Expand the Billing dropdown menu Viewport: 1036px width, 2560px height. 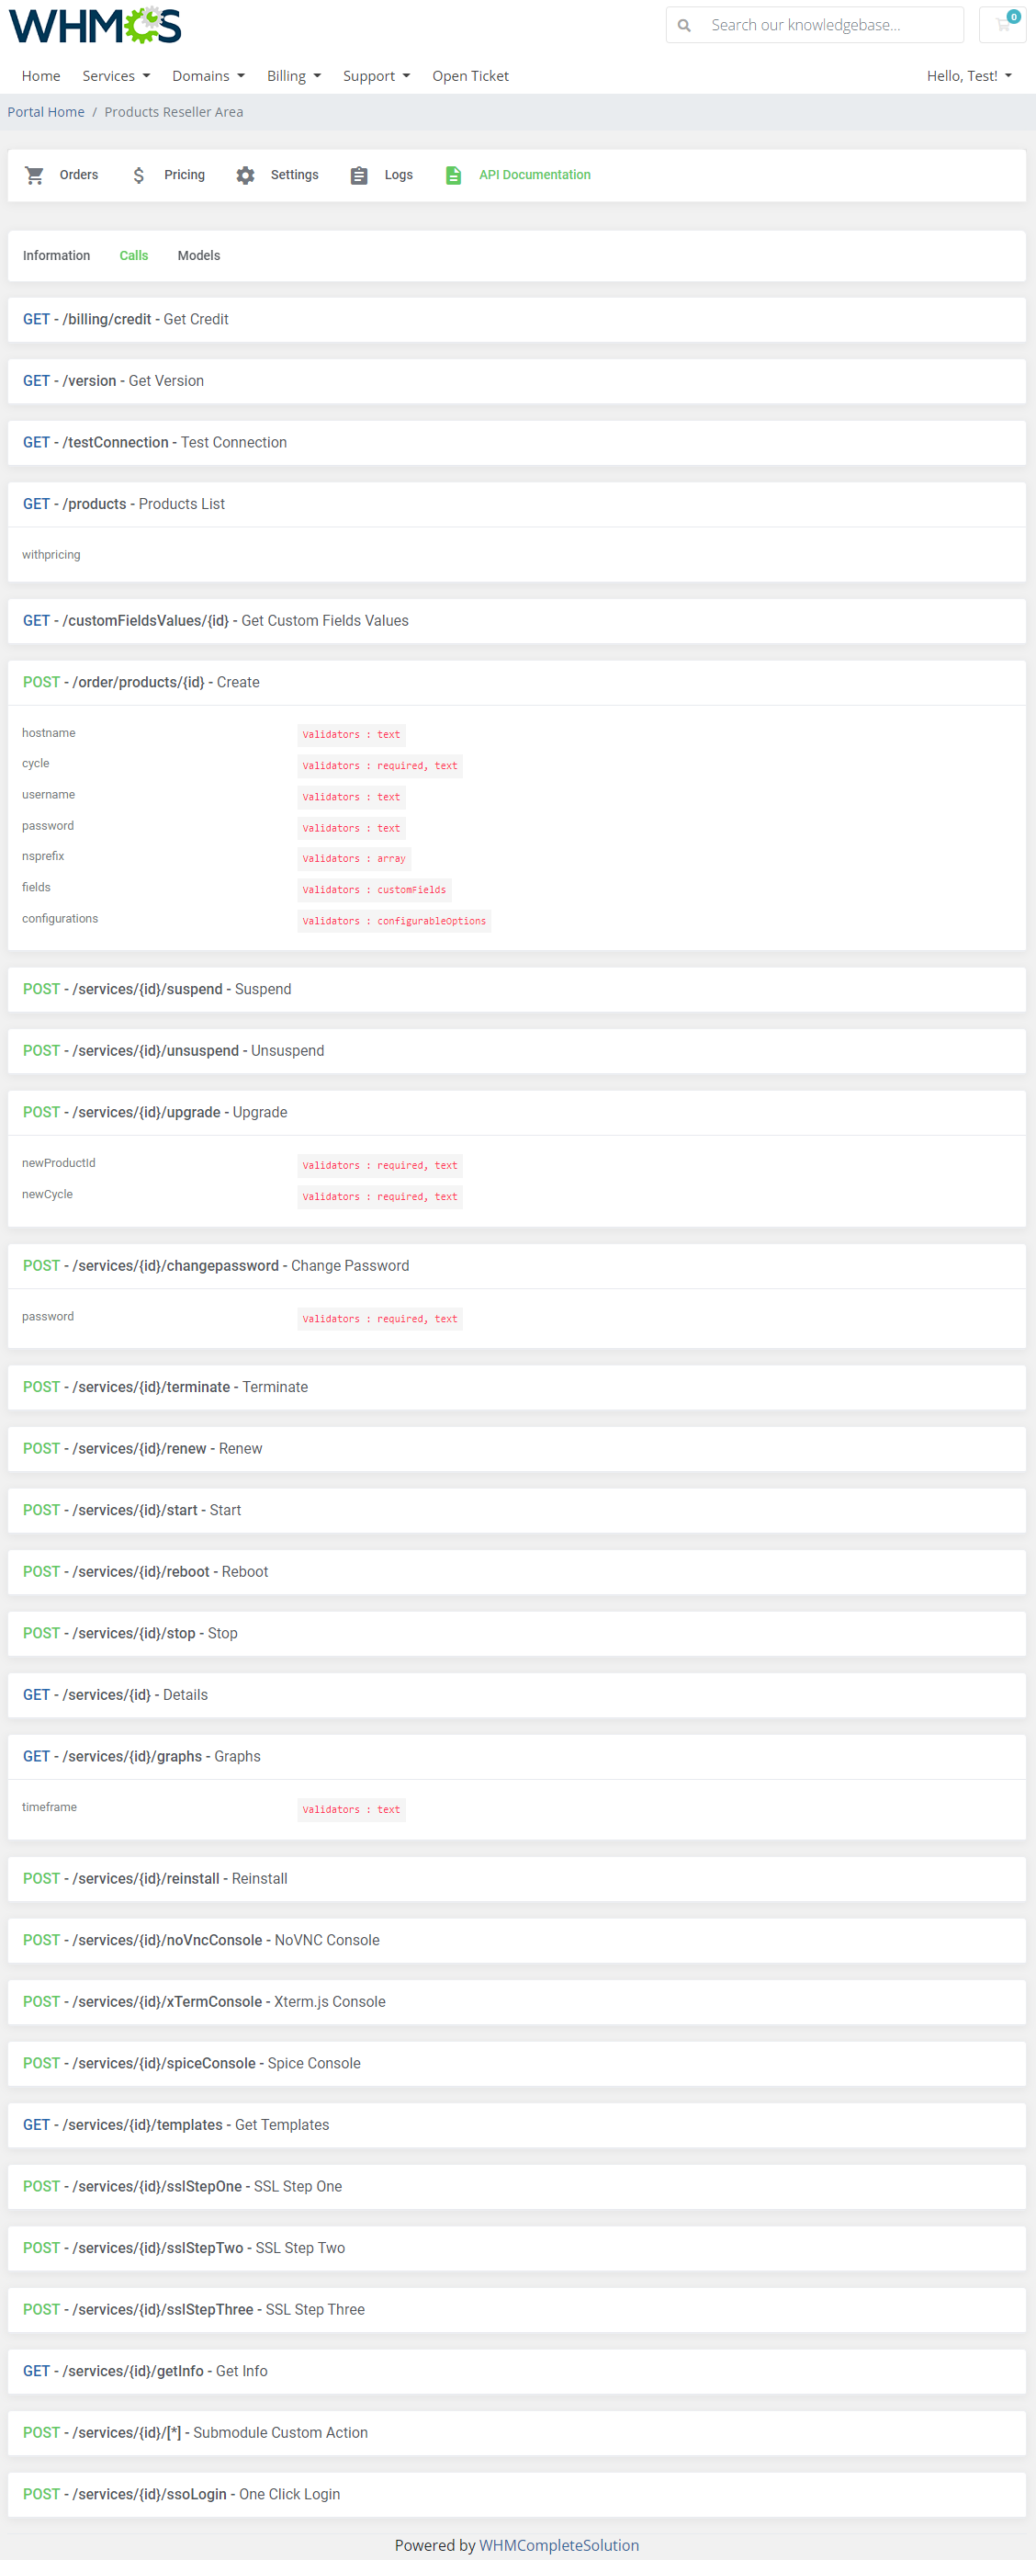(x=293, y=76)
